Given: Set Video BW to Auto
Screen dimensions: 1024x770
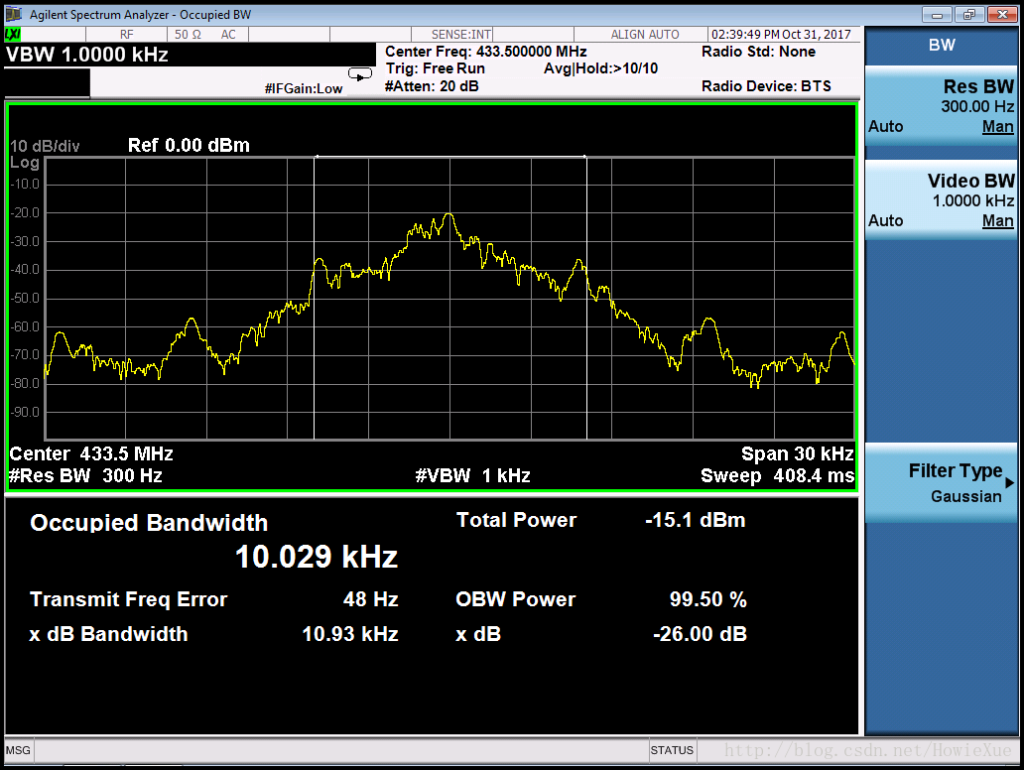Looking at the screenshot, I should pyautogui.click(x=886, y=221).
